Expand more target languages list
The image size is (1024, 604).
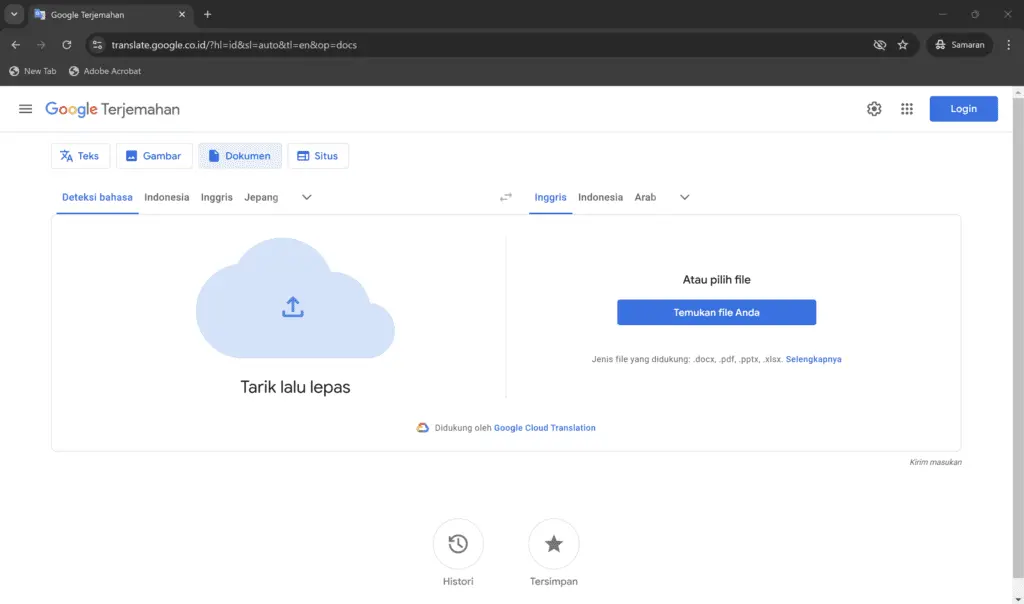684,197
